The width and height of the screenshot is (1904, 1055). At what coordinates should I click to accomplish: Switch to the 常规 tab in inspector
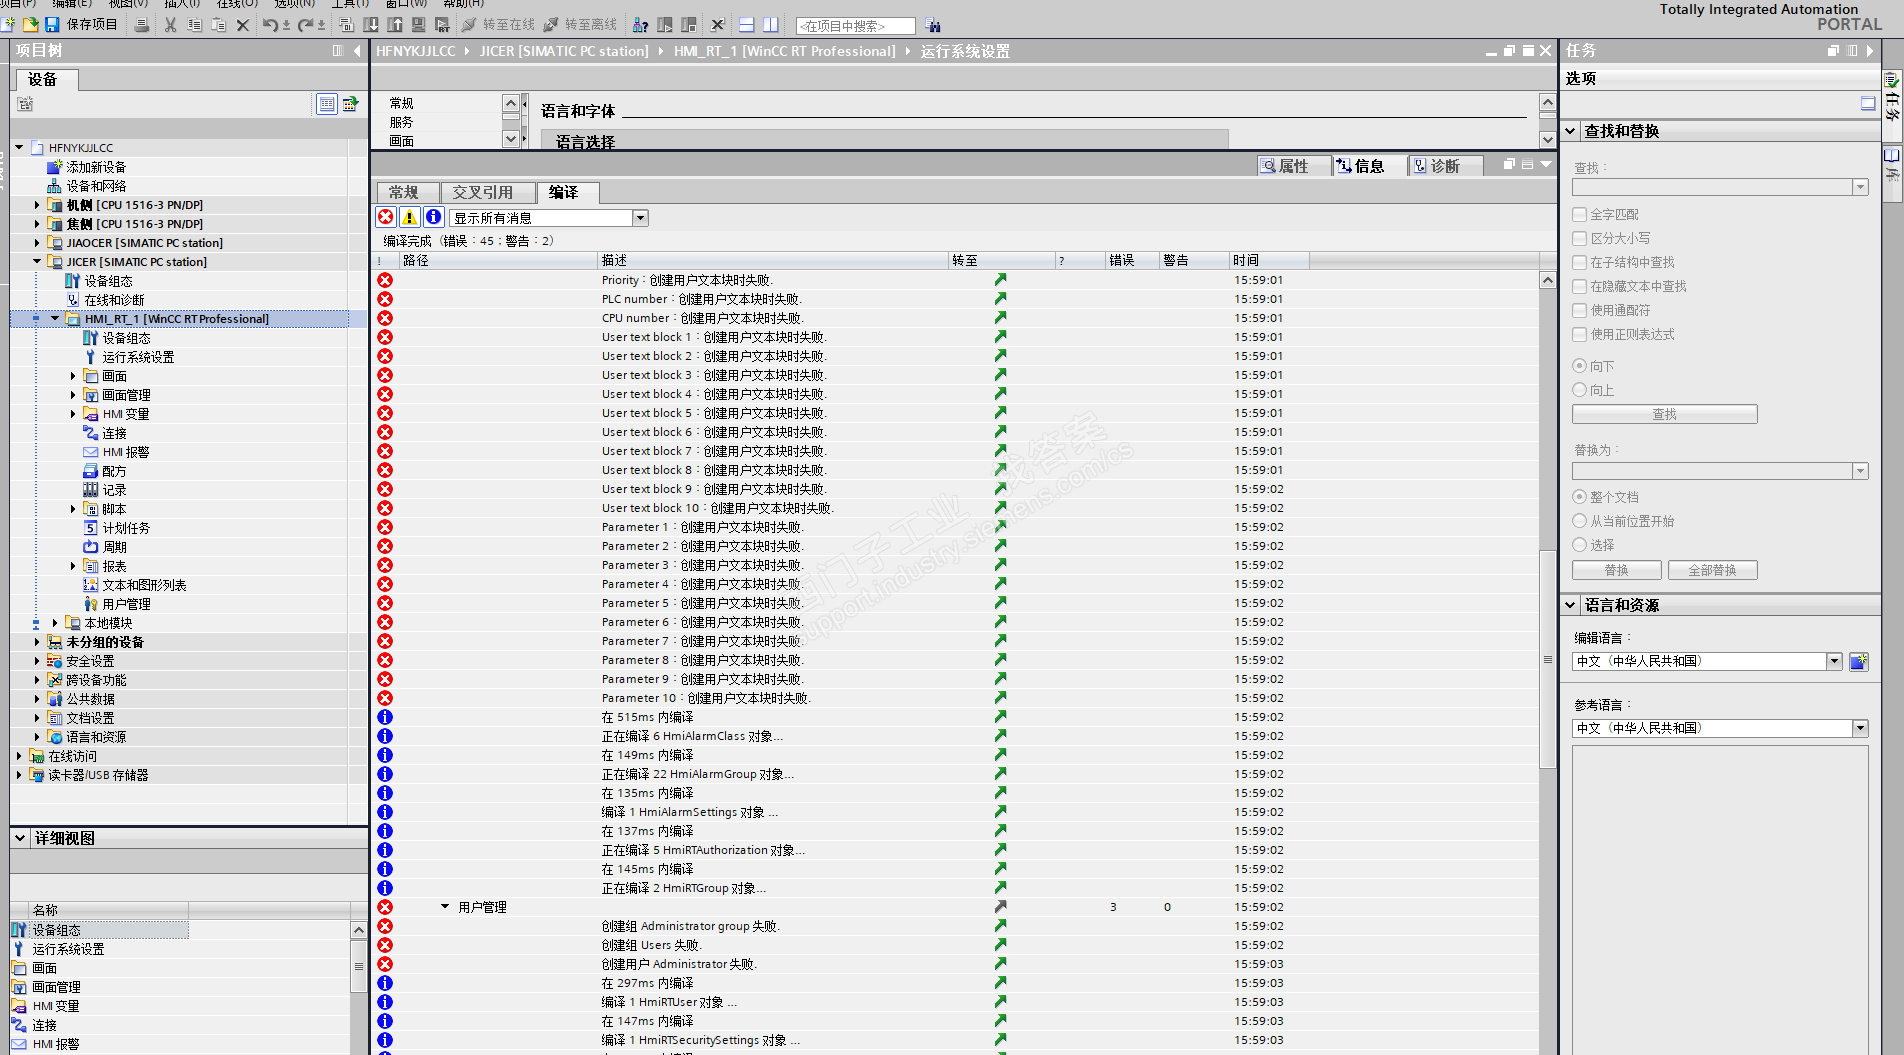click(x=407, y=192)
